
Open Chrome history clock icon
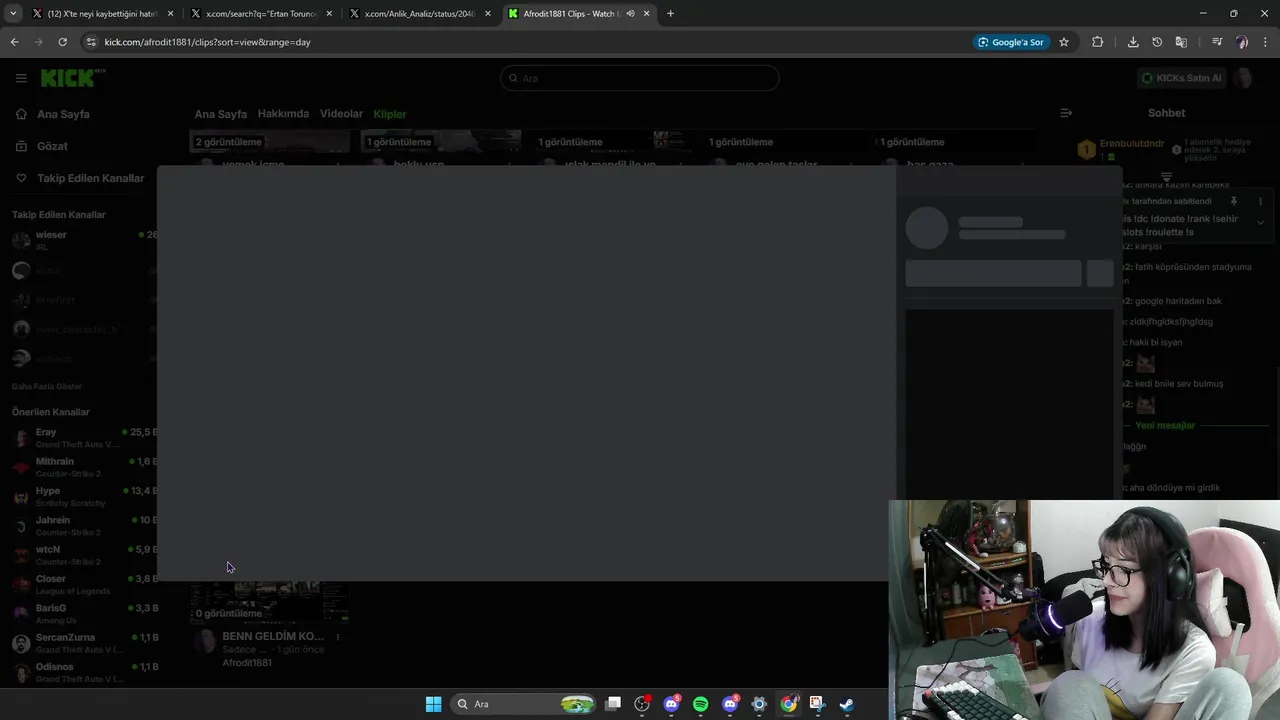point(1157,42)
